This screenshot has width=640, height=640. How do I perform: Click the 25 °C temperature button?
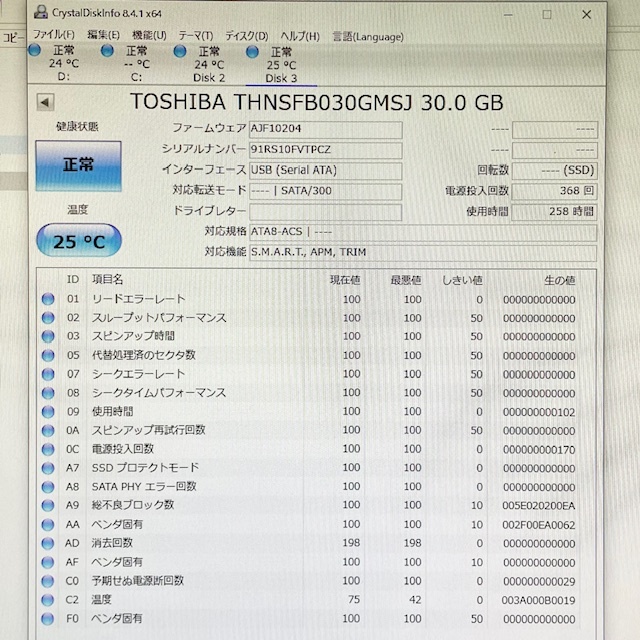79,240
